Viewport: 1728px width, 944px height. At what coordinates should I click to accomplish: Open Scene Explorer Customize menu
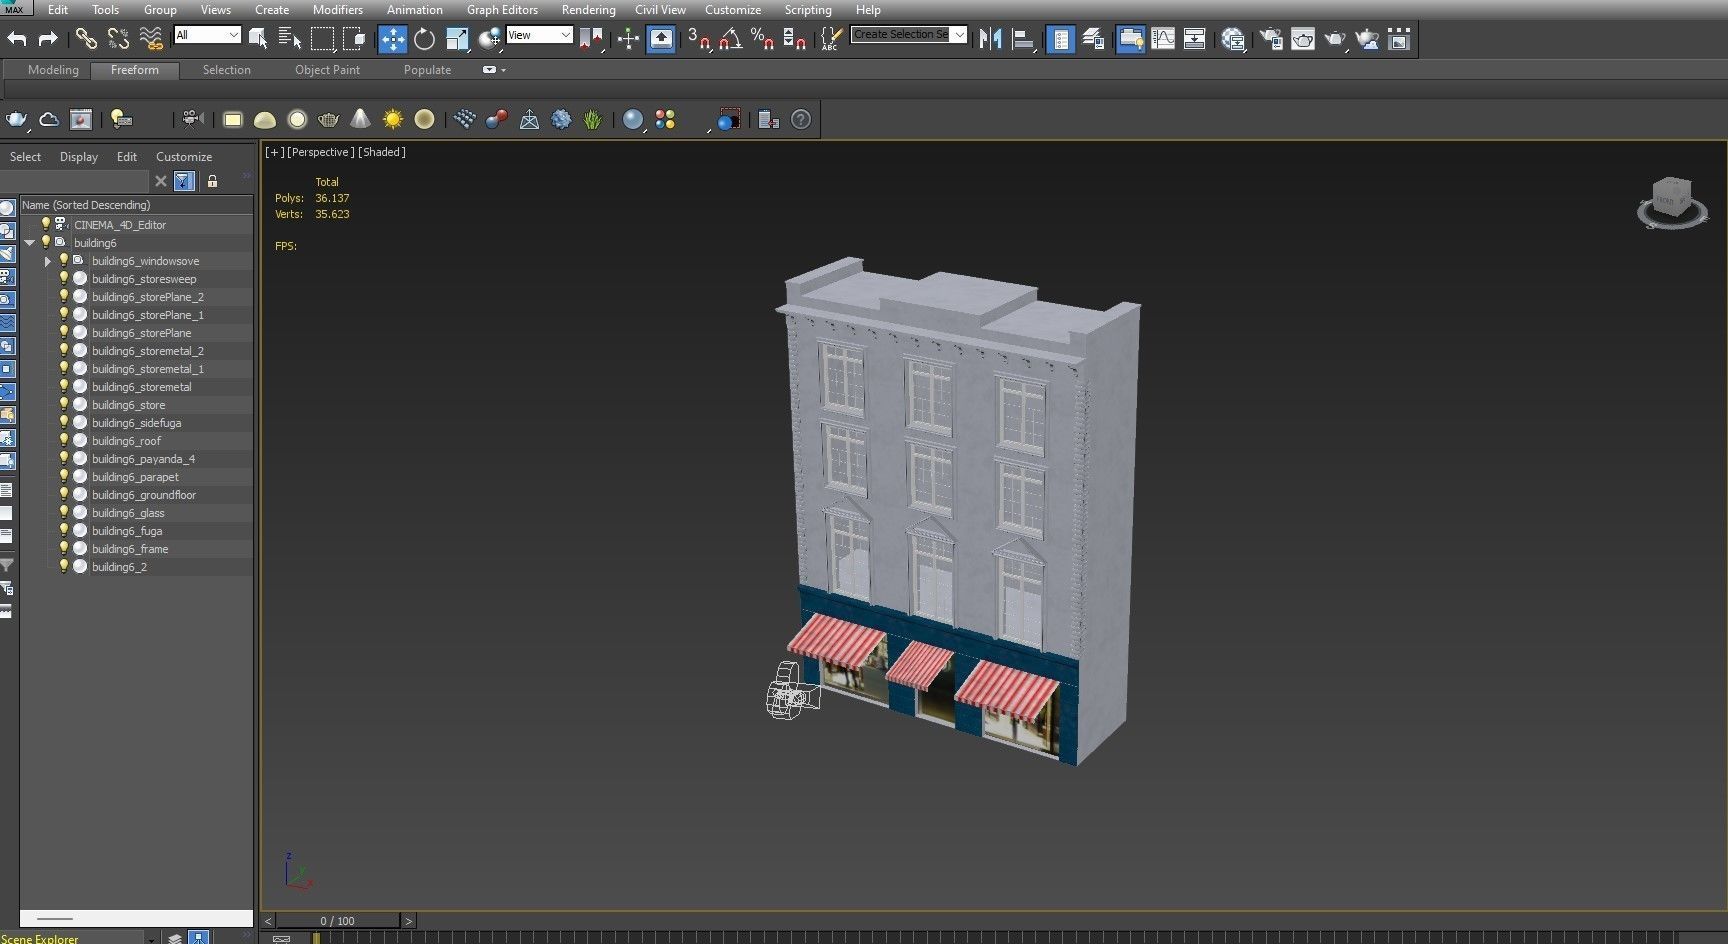(184, 157)
